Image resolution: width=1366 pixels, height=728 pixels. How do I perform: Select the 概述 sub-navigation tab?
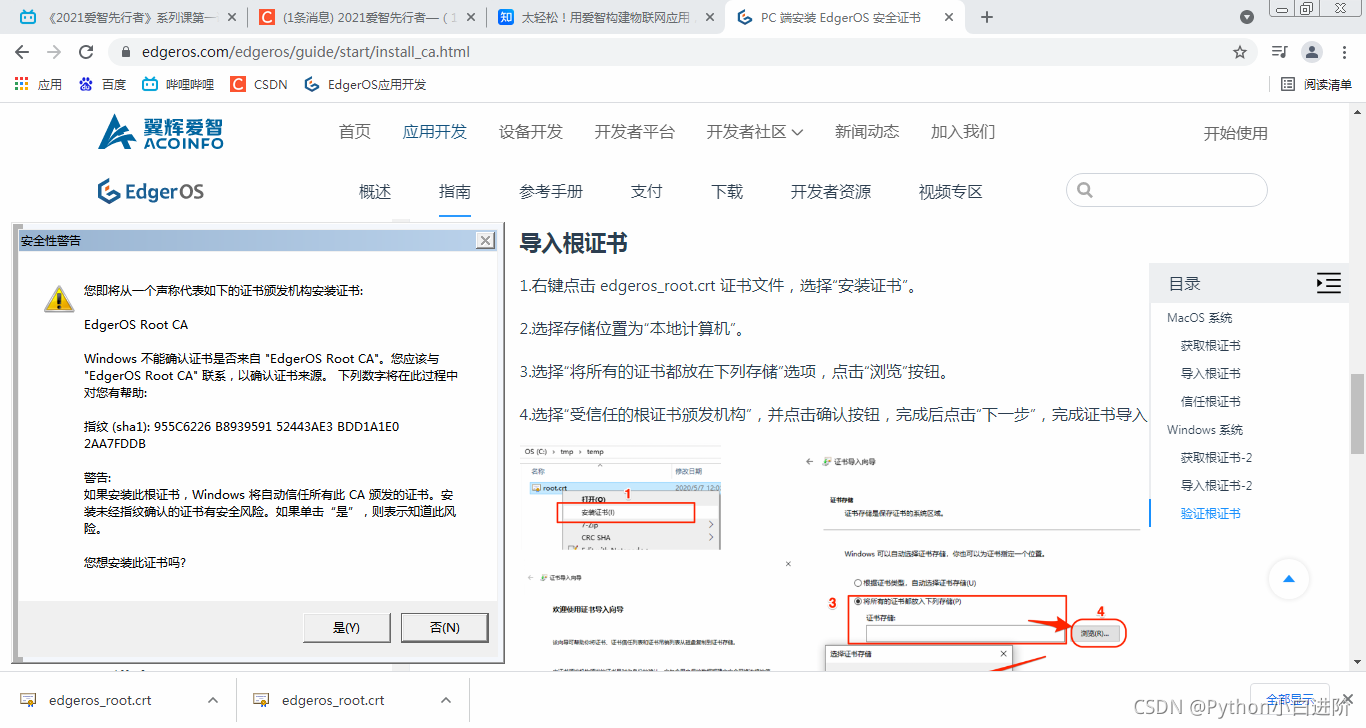(x=375, y=192)
